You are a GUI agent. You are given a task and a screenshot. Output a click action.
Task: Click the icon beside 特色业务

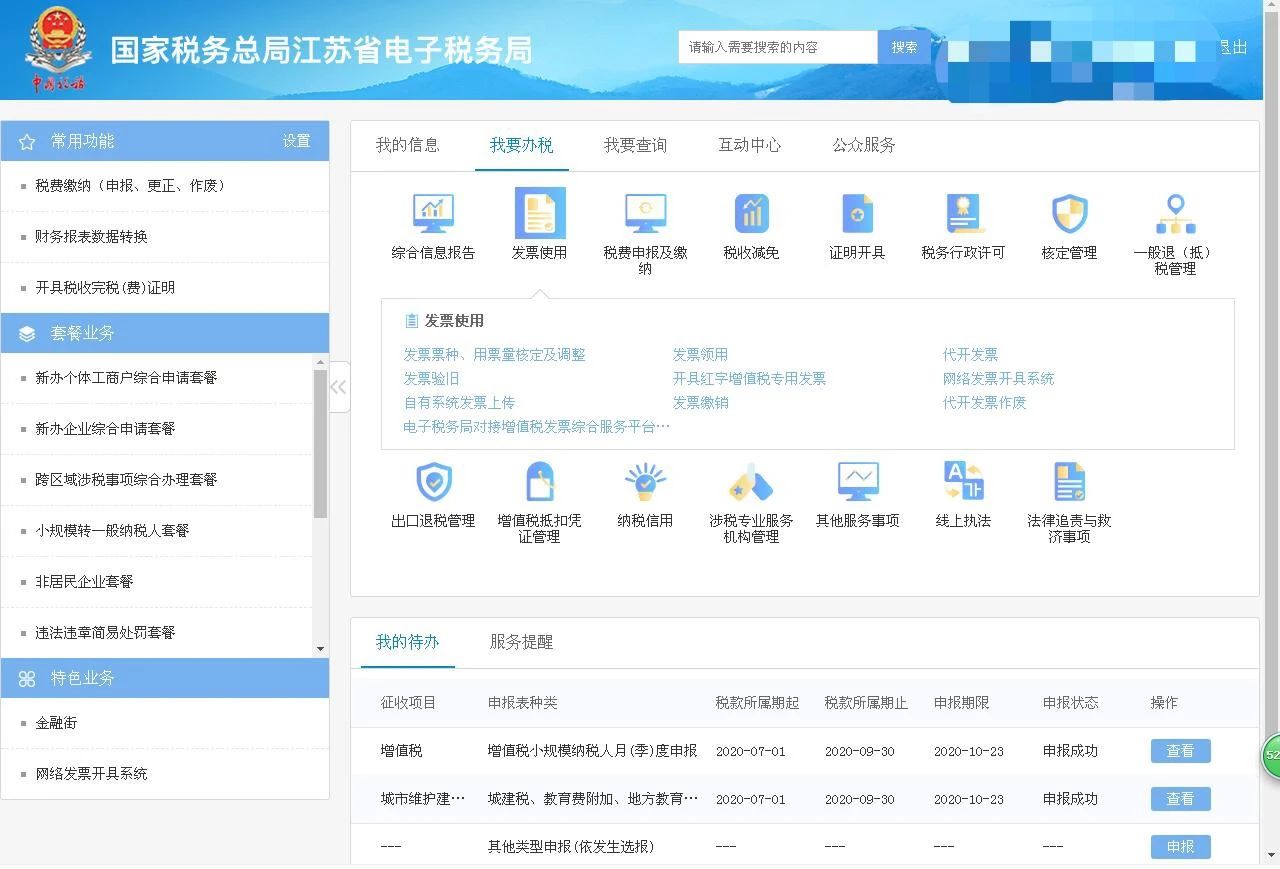(x=27, y=679)
